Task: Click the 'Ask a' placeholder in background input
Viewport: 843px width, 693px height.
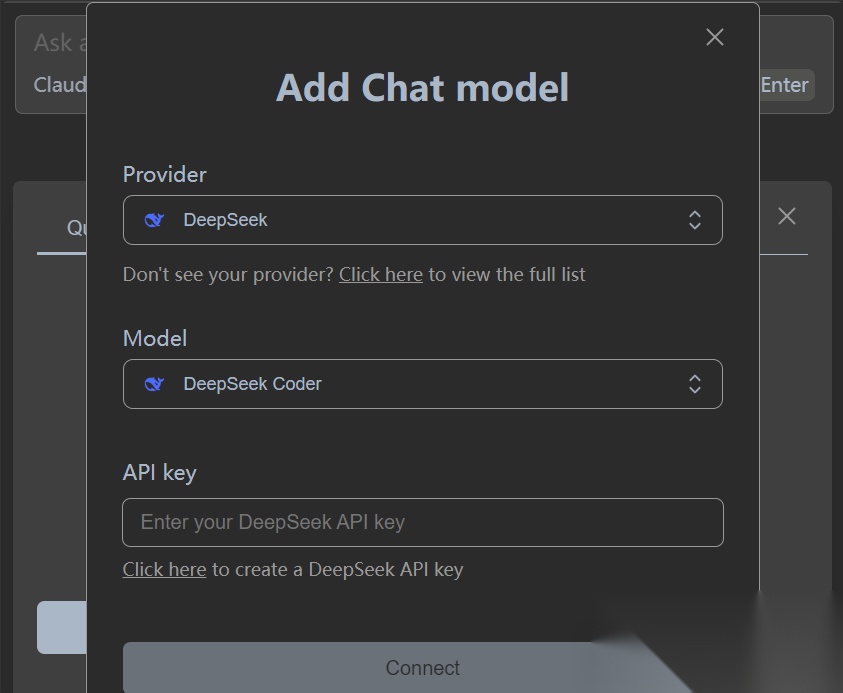Action: click(60, 42)
